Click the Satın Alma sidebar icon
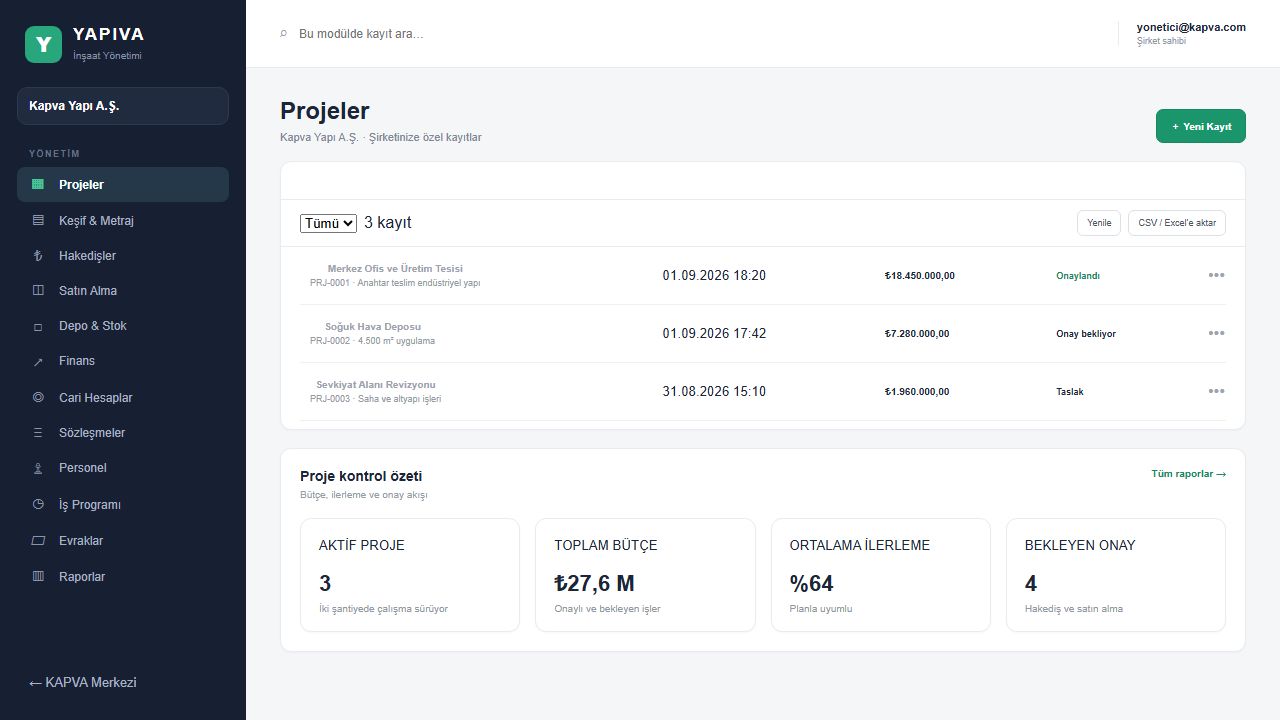The height and width of the screenshot is (720, 1280). (x=38, y=291)
